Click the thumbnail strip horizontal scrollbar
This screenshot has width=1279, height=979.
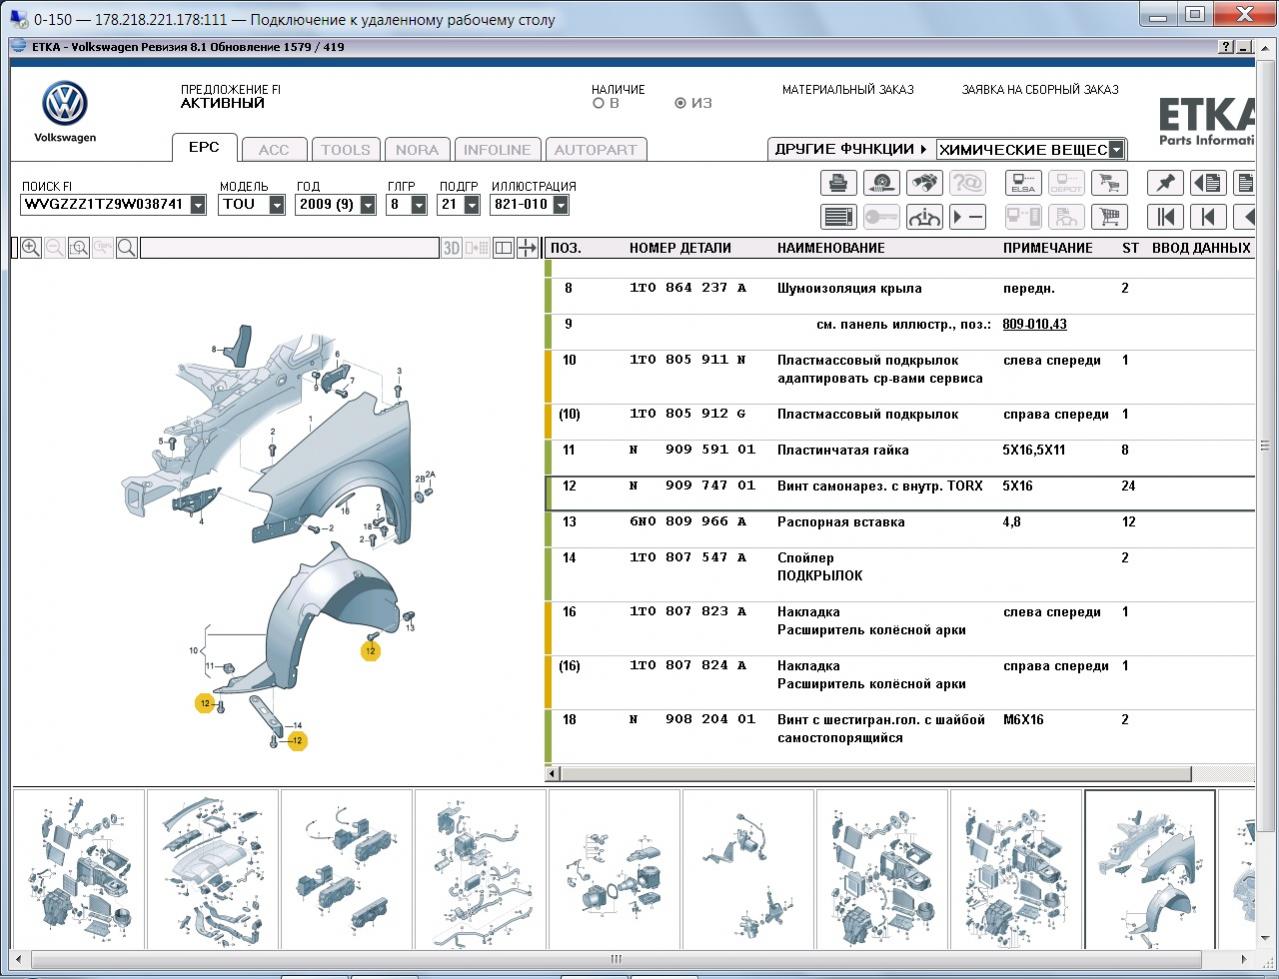click(x=616, y=960)
